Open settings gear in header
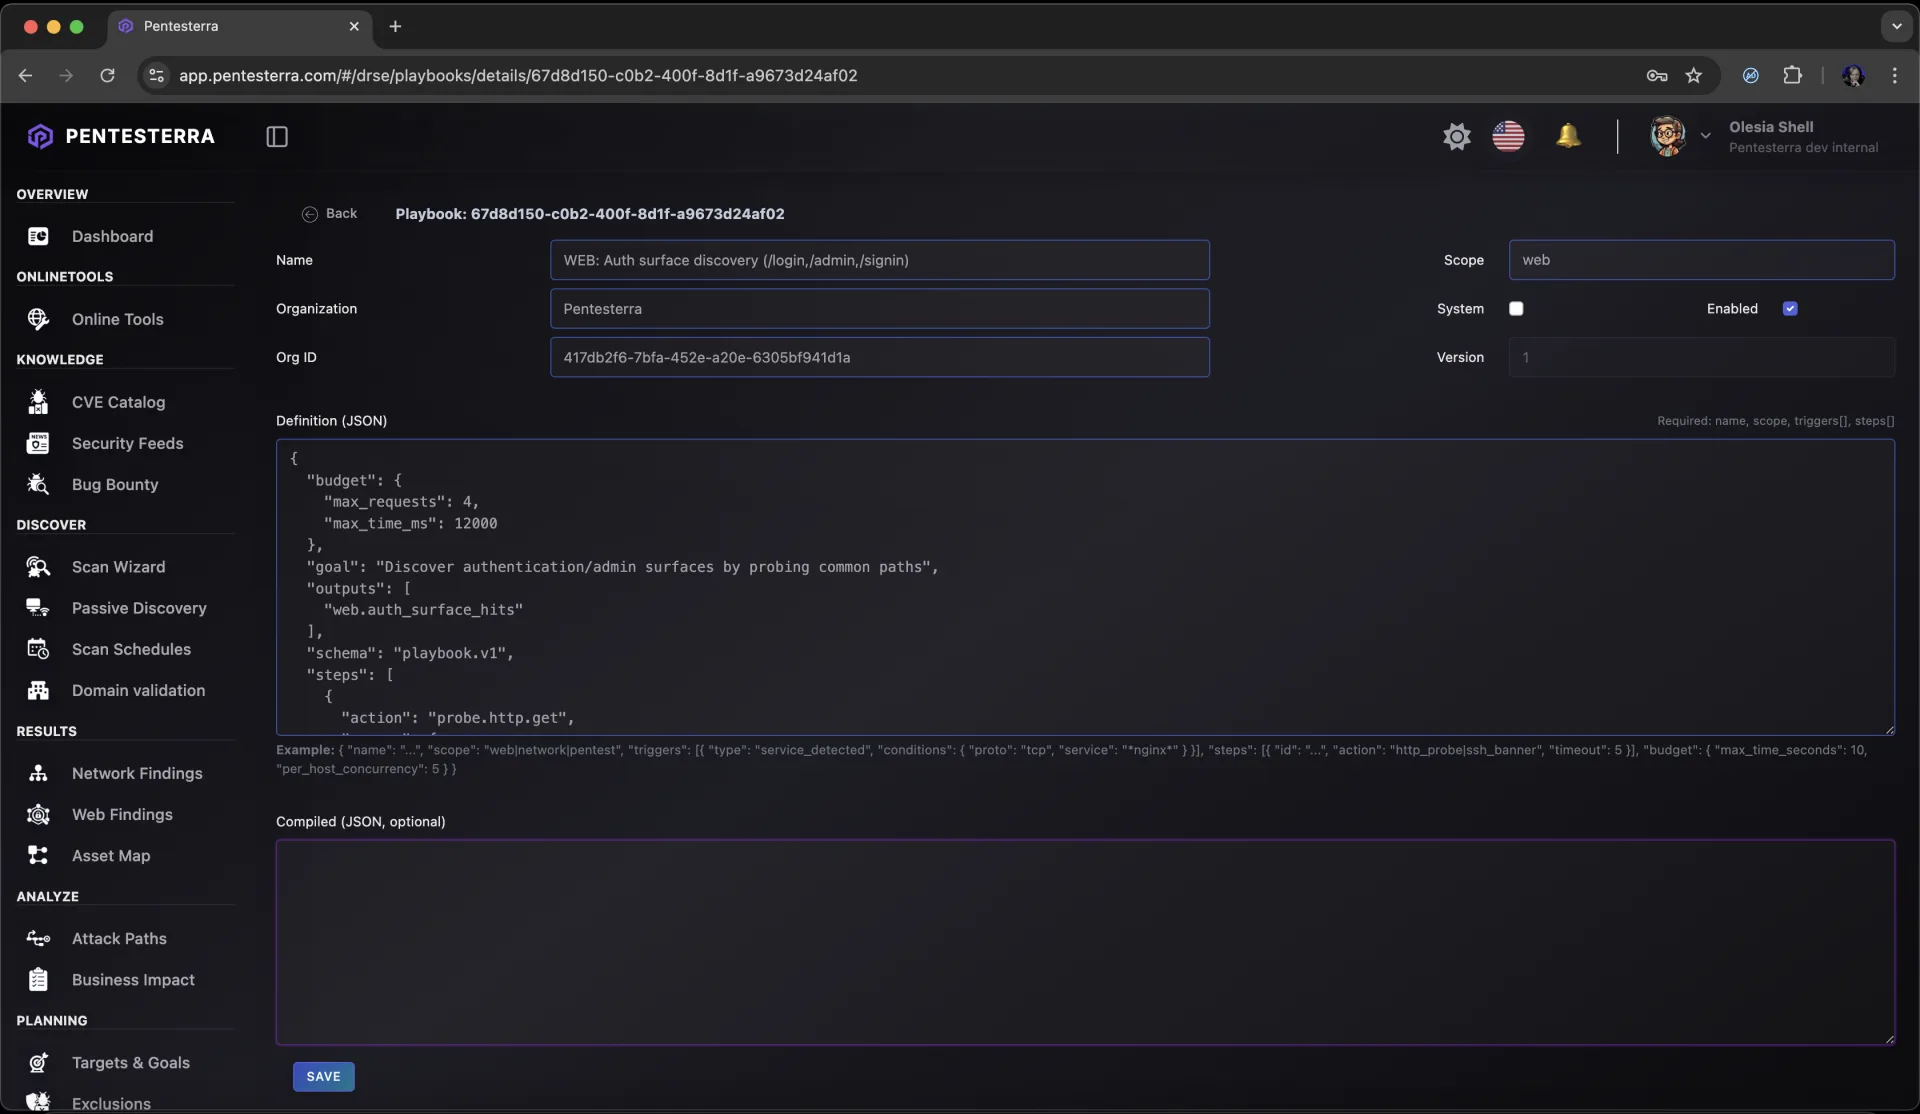Image resolution: width=1920 pixels, height=1114 pixels. 1456,136
